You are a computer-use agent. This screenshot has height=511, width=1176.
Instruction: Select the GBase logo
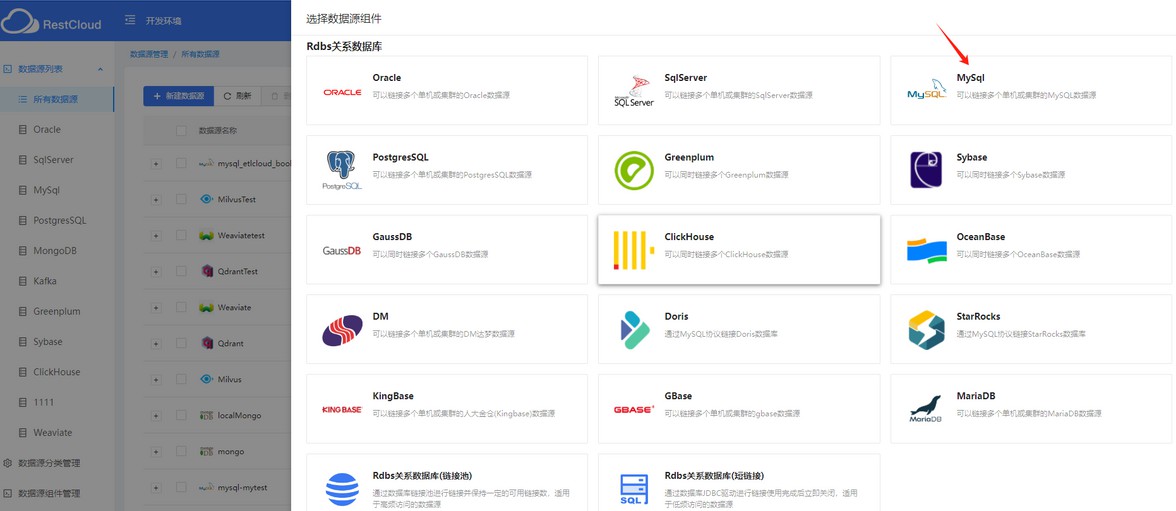[x=634, y=410]
